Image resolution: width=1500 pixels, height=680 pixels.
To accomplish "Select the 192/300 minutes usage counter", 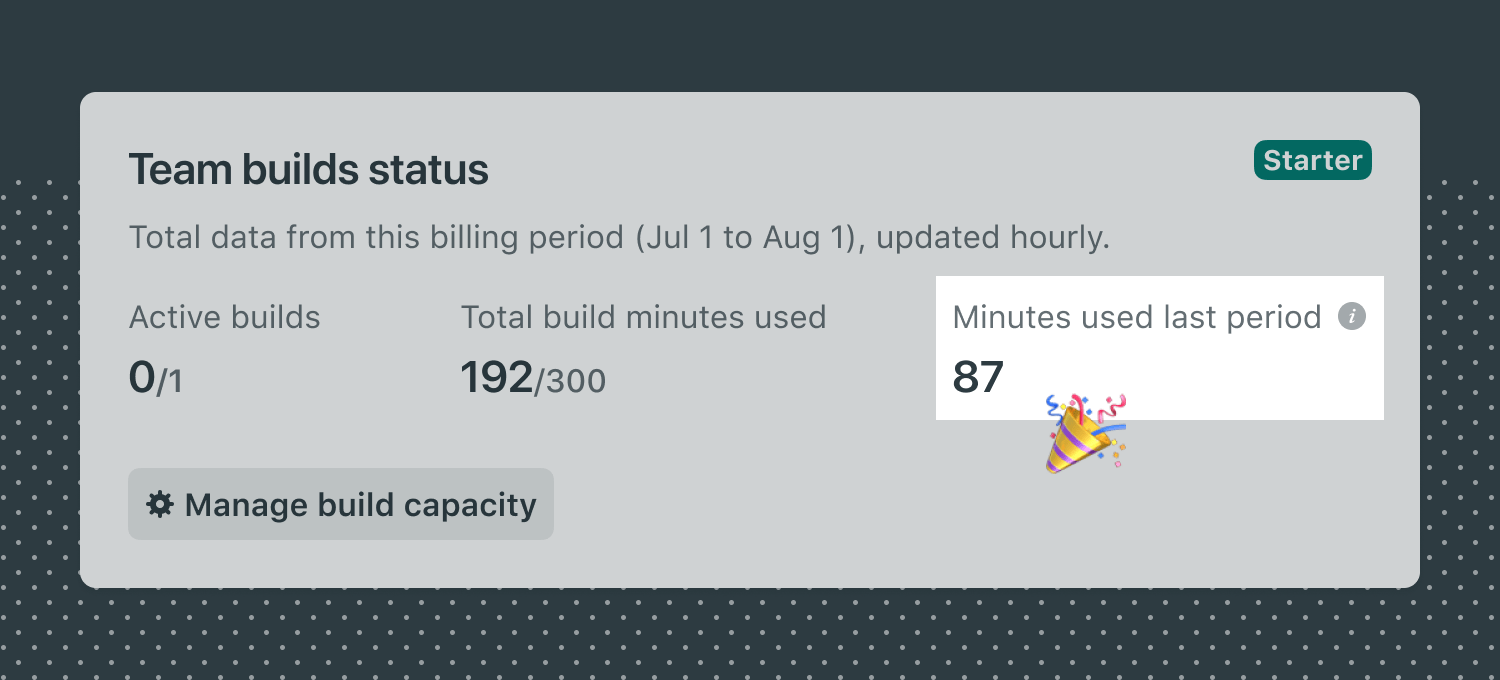I will [534, 380].
